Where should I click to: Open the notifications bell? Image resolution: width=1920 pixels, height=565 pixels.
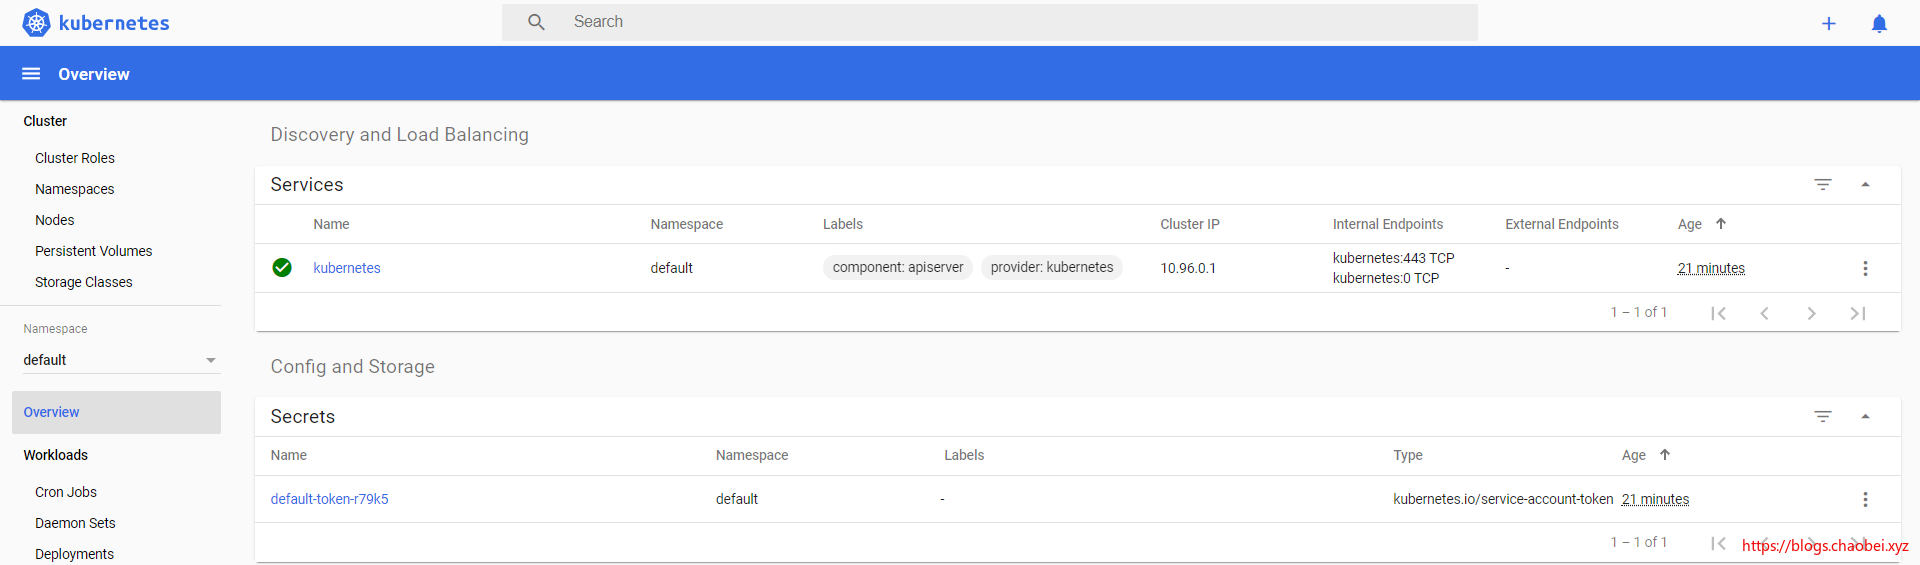[1879, 24]
